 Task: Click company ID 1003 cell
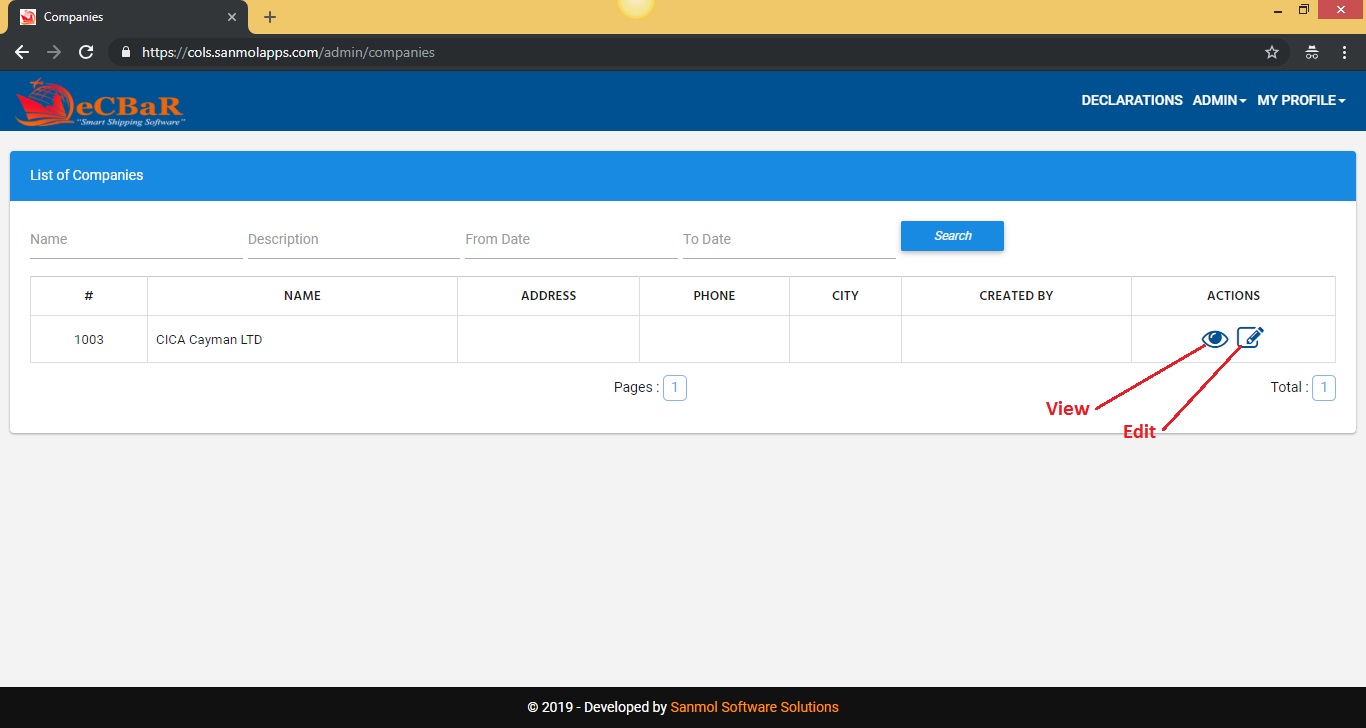(89, 339)
